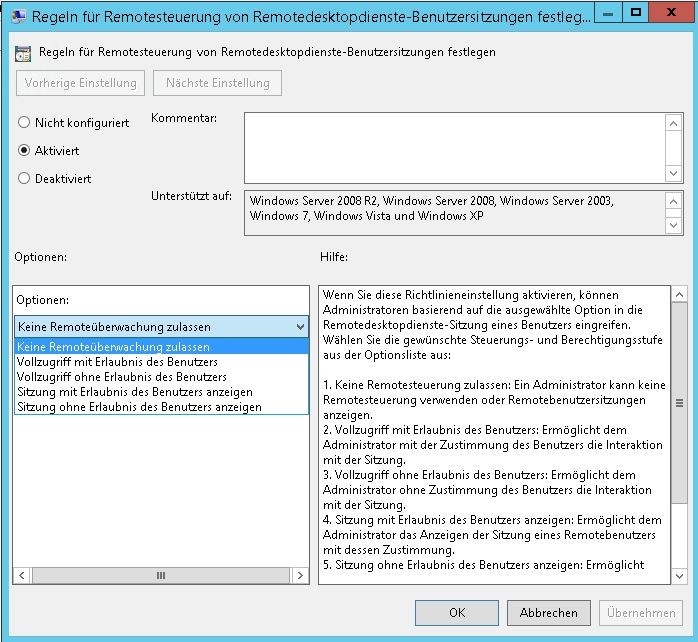Click the options panel left scroll arrow
Viewport: 698px width, 642px height.
[x=22, y=576]
